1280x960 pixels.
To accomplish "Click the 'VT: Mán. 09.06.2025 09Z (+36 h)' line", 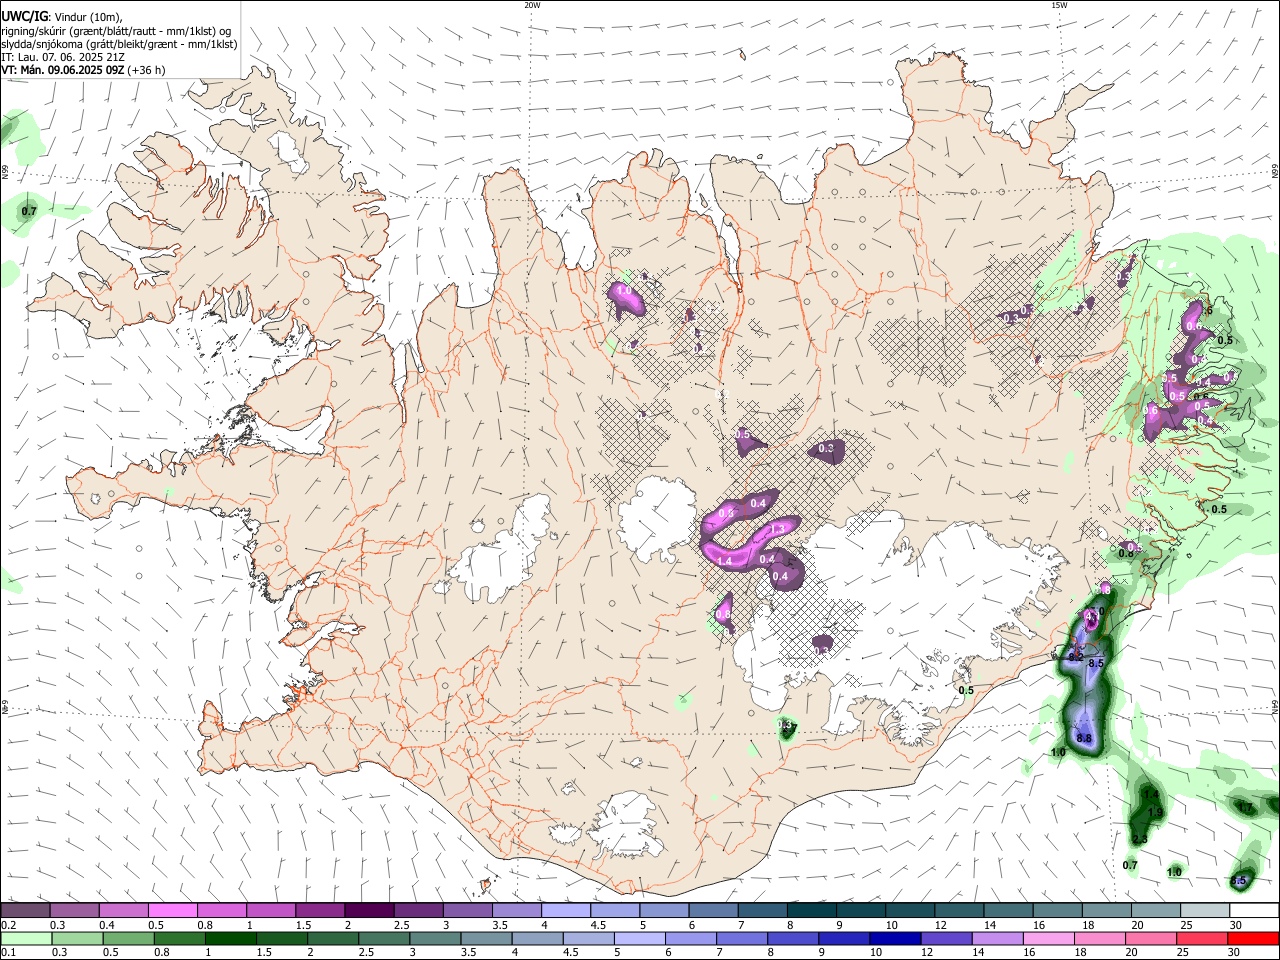I will [x=83, y=70].
